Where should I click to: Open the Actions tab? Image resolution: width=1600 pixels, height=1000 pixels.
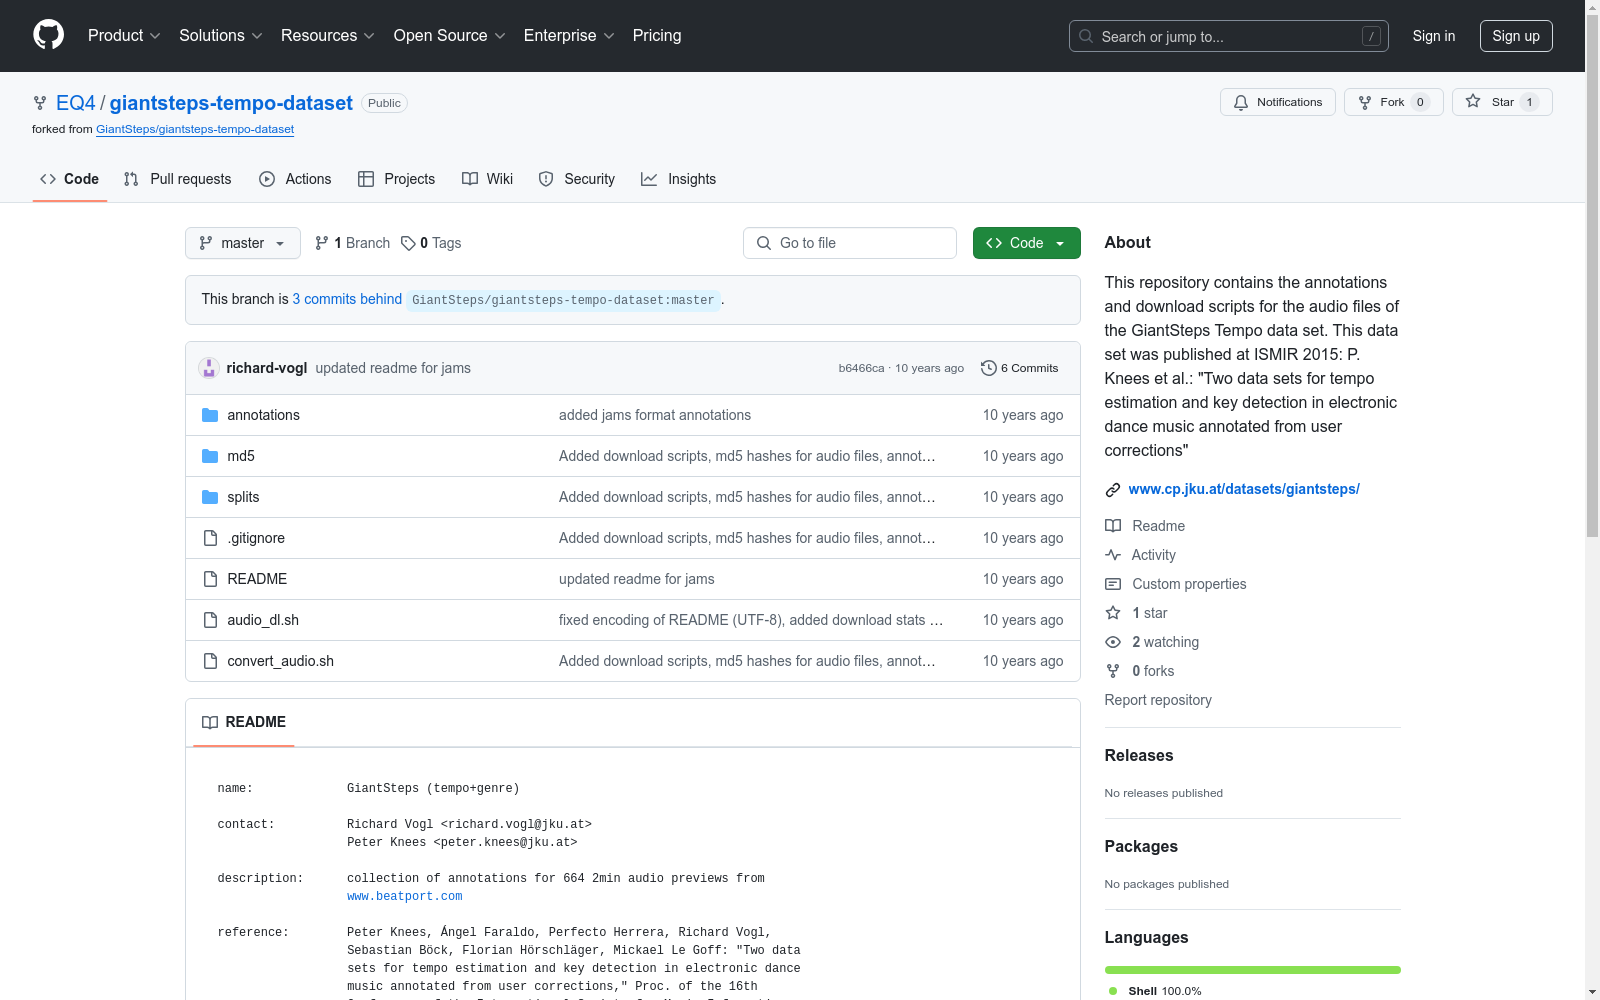click(x=295, y=179)
